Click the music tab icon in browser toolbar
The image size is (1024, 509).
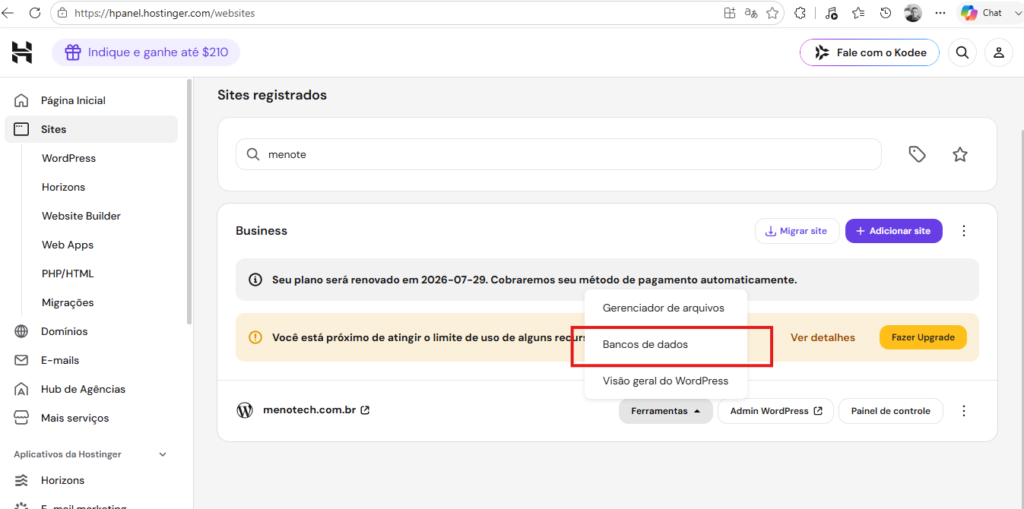[831, 12]
